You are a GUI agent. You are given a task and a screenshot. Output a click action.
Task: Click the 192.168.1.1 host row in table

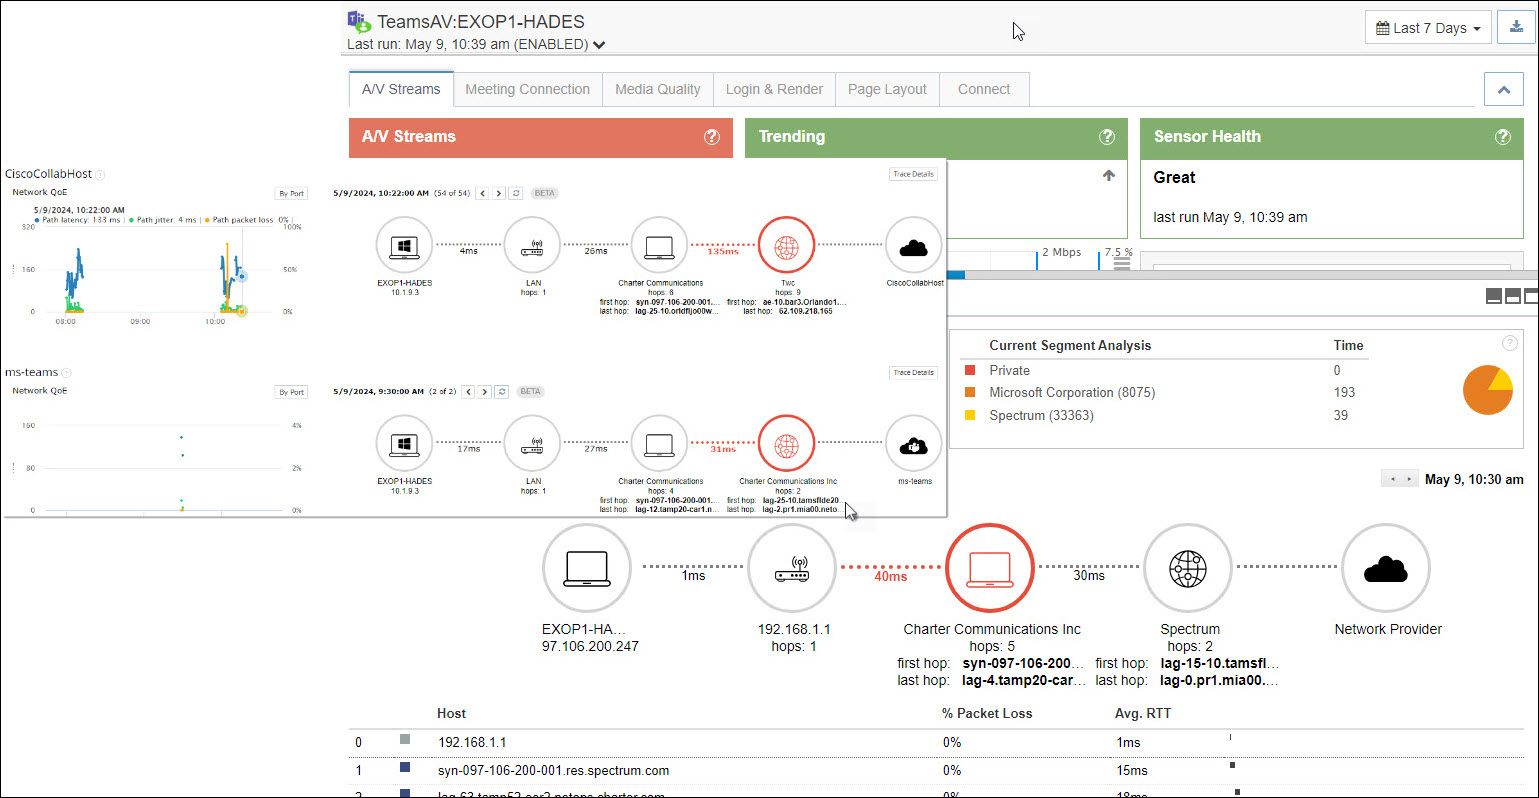[x=472, y=743]
